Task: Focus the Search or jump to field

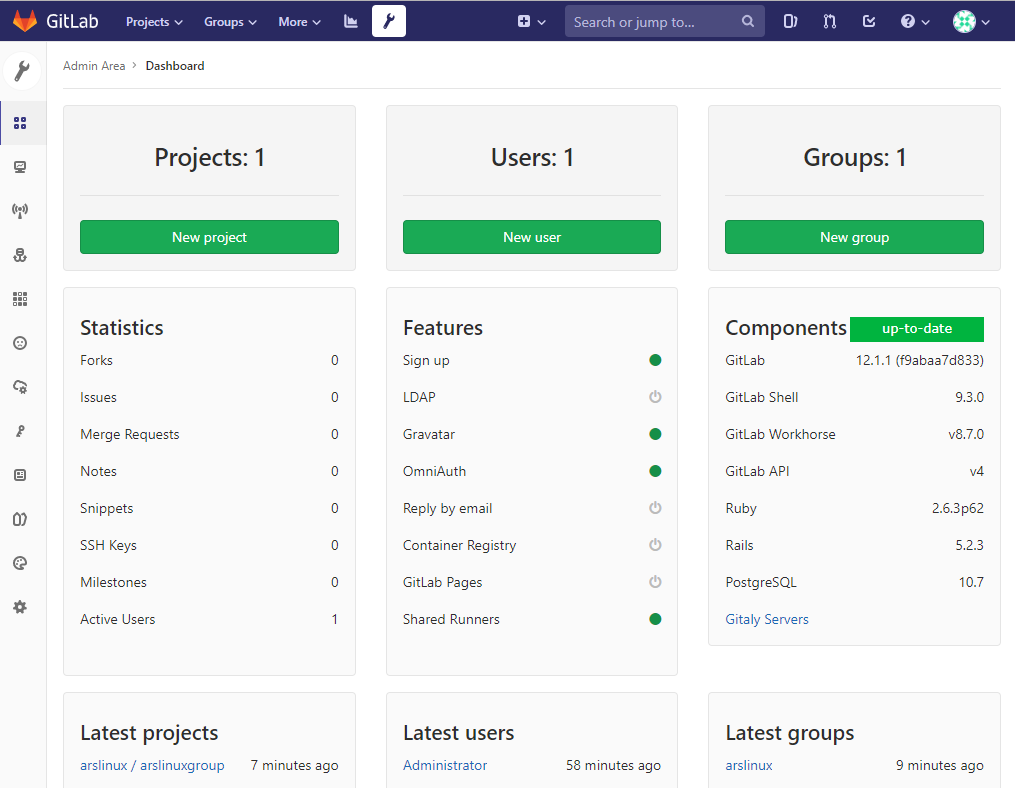Action: [x=664, y=22]
